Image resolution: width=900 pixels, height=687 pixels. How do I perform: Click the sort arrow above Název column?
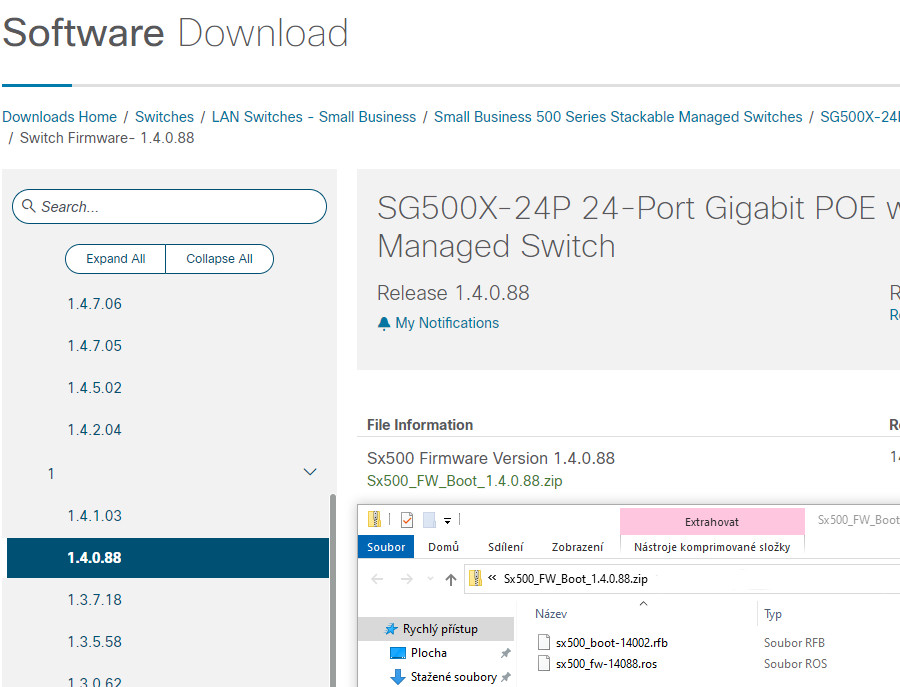coord(643,603)
